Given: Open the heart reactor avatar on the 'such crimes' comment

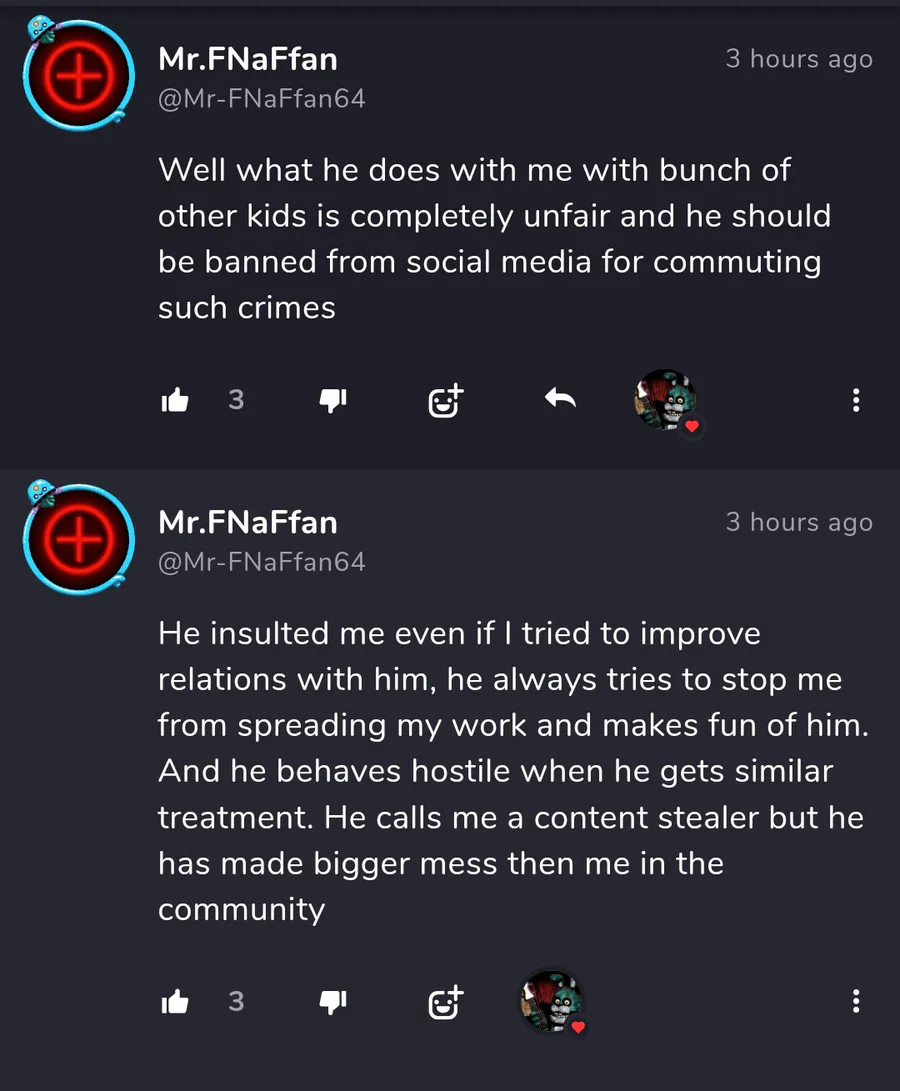Looking at the screenshot, I should [x=666, y=400].
